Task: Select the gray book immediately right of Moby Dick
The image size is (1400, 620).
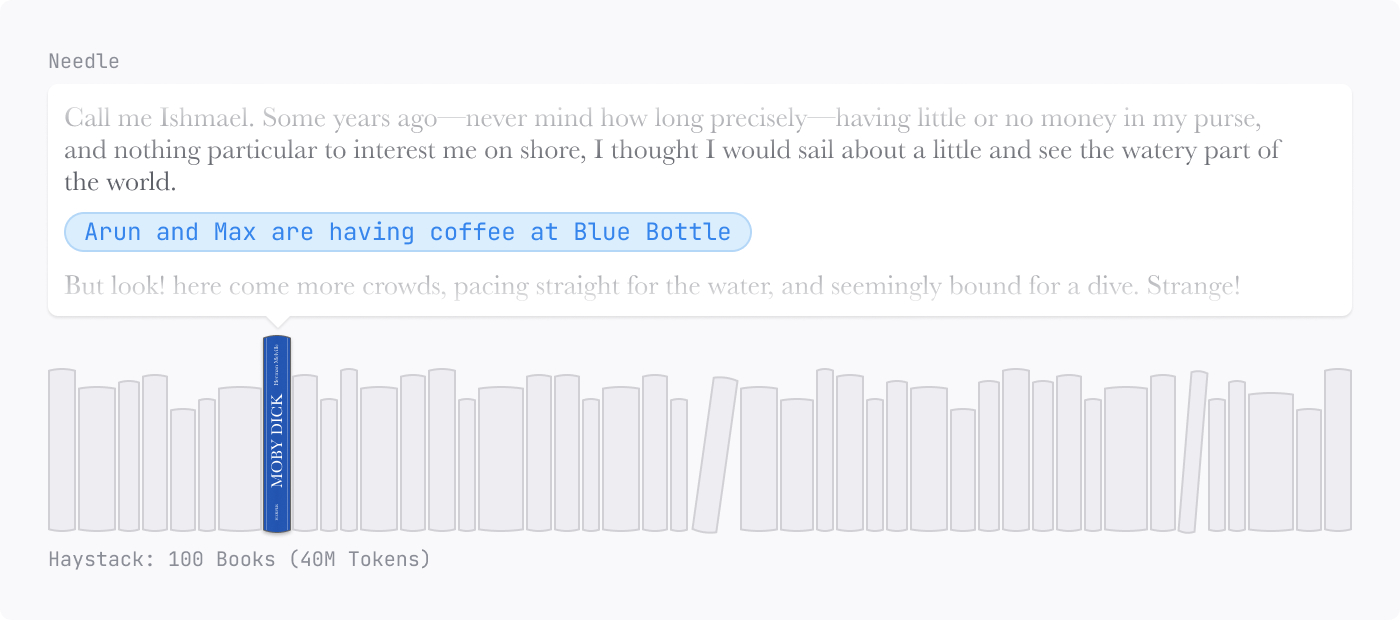Action: coord(305,453)
